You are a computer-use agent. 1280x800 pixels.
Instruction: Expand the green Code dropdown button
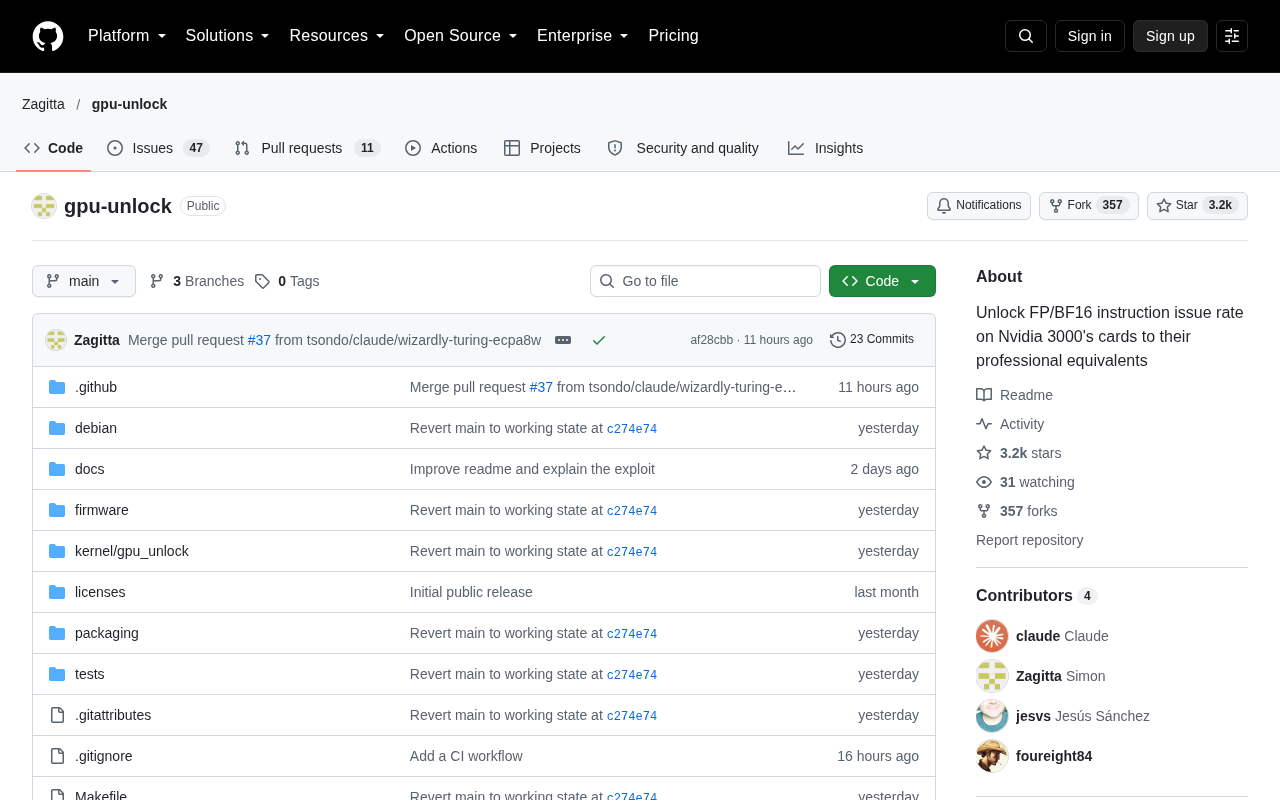(882, 281)
